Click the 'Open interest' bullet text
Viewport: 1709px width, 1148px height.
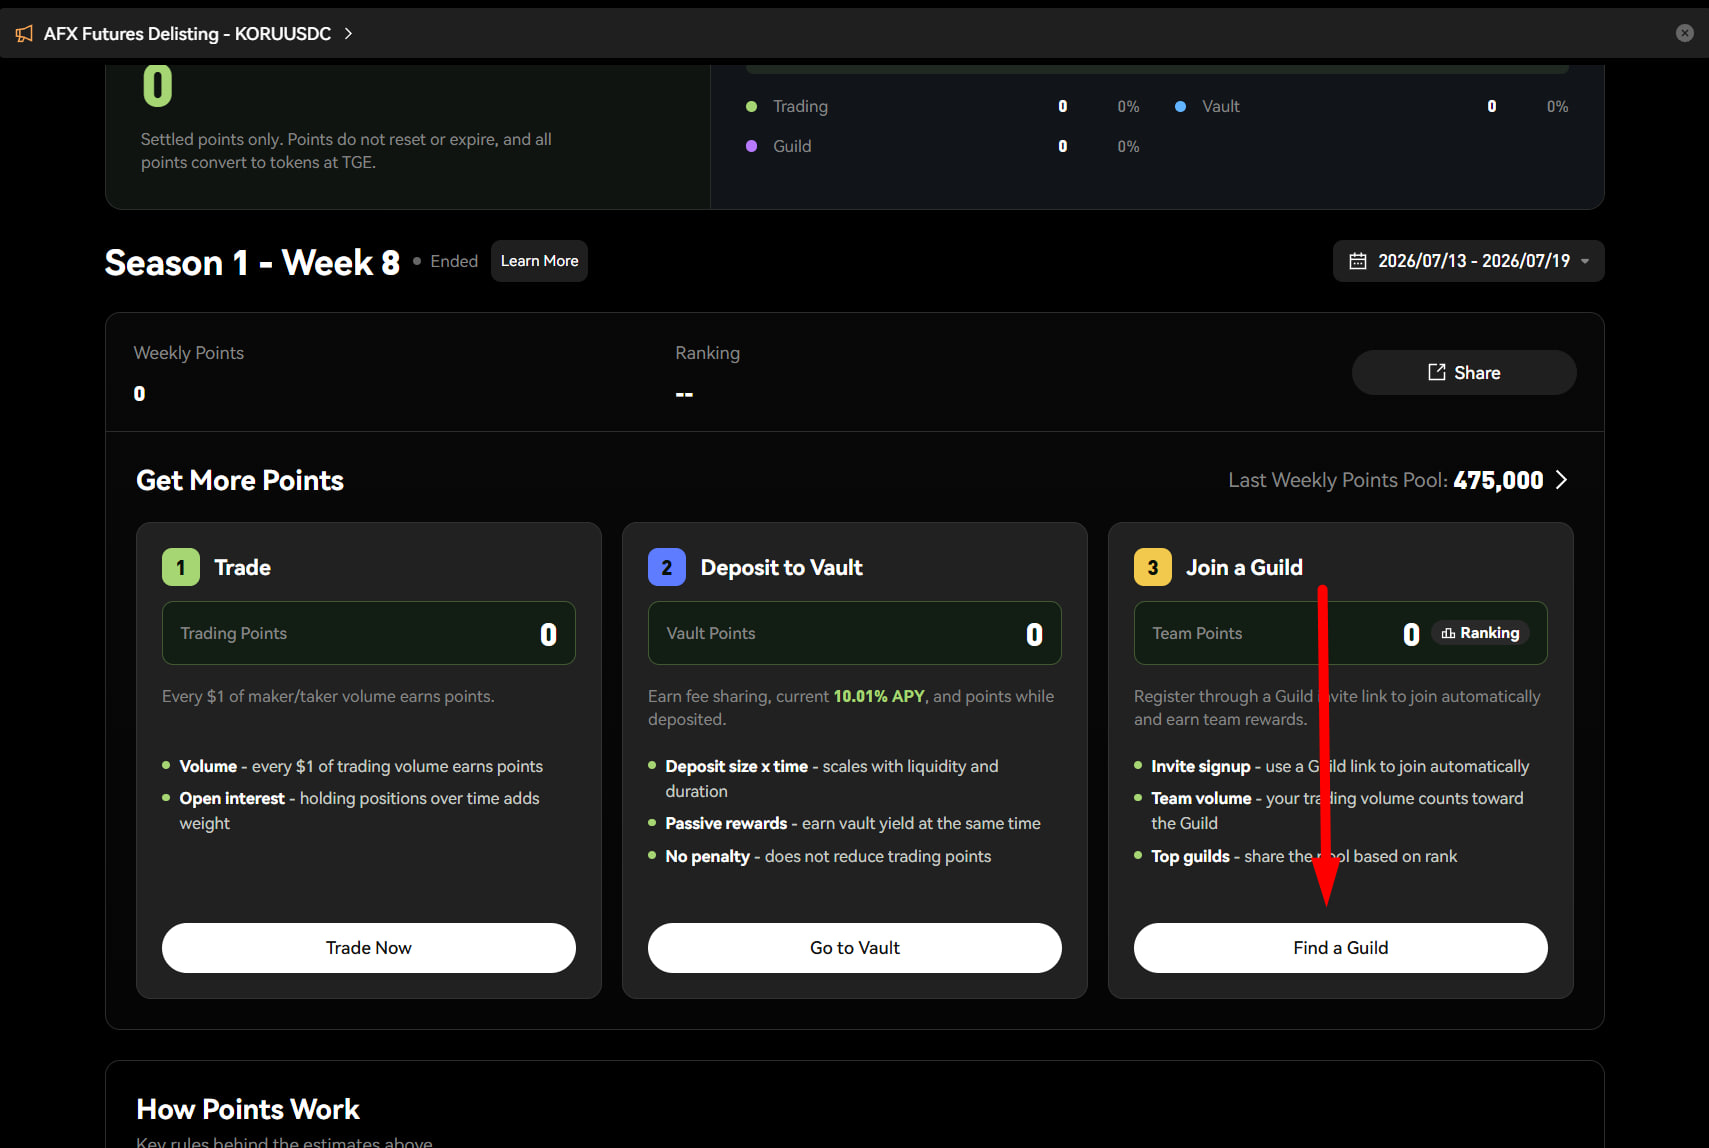(x=359, y=810)
